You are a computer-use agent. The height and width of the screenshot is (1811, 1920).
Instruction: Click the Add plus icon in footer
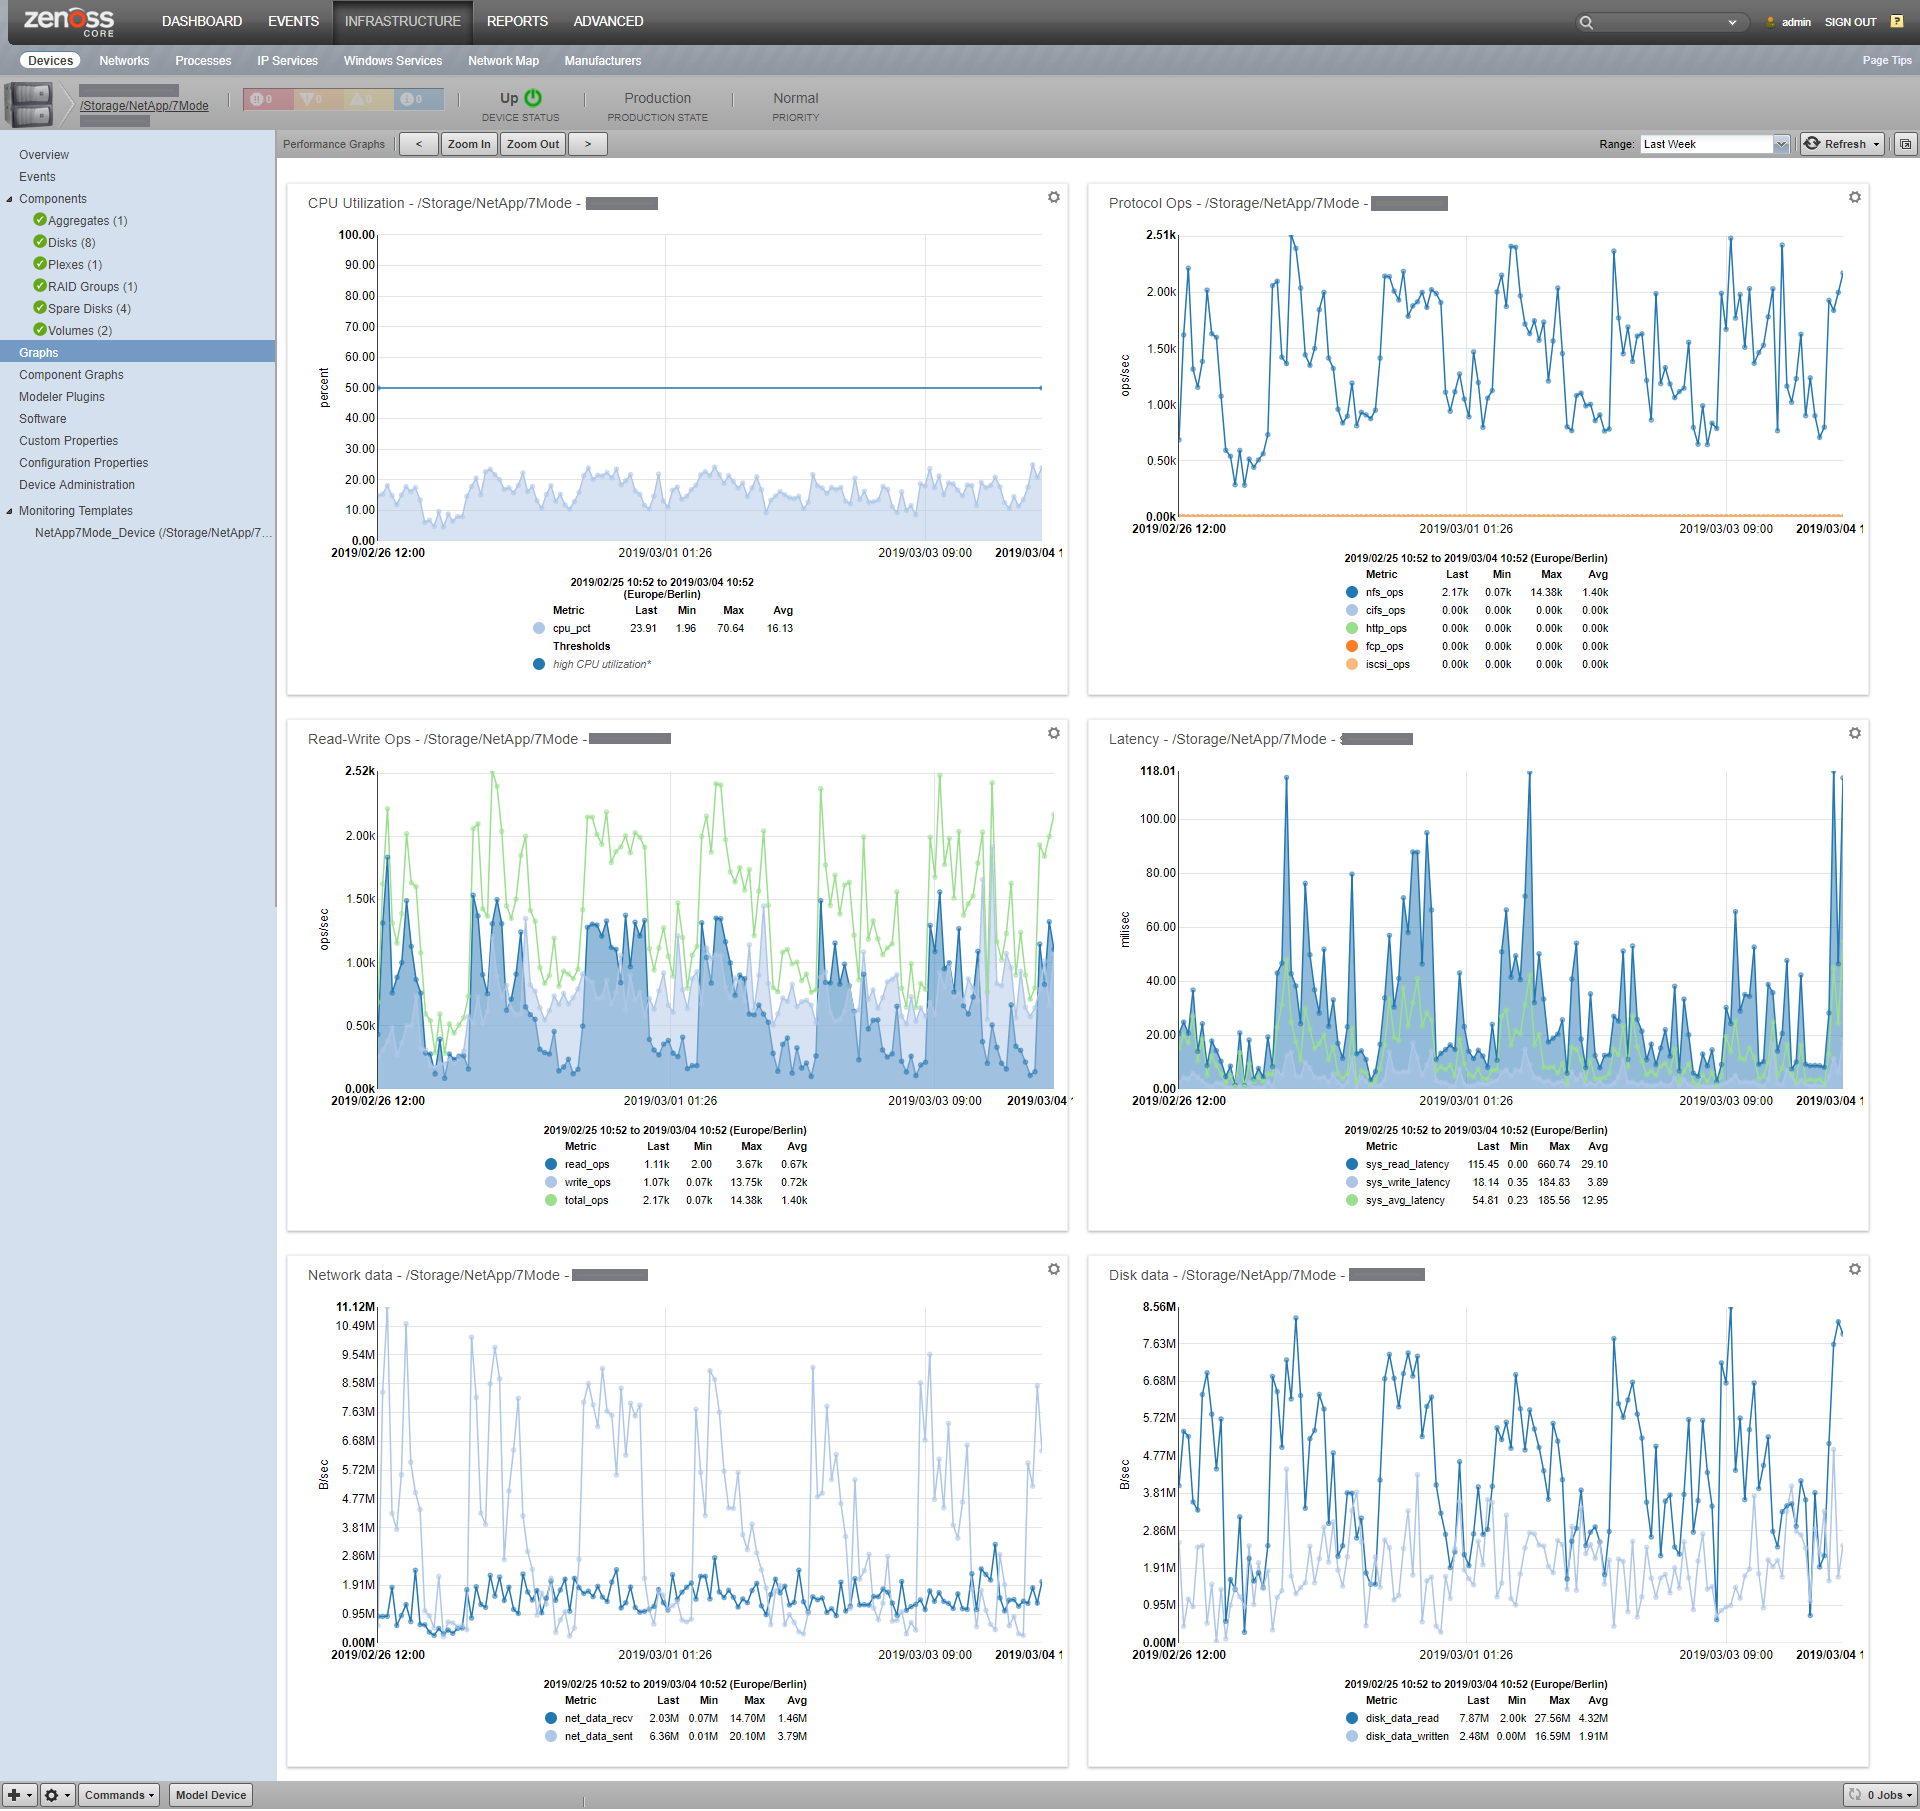point(14,1794)
